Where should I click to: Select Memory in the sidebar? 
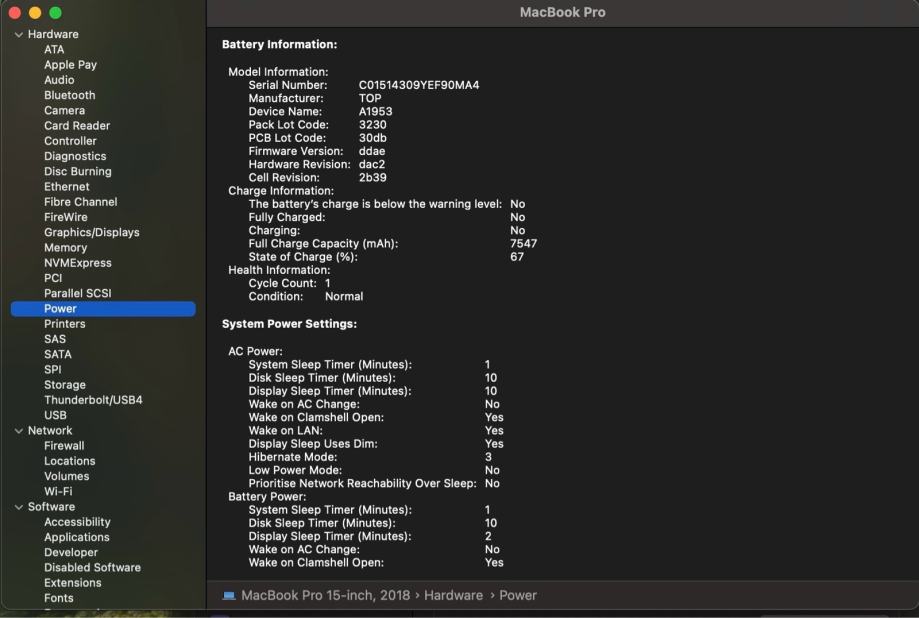pyautogui.click(x=66, y=248)
